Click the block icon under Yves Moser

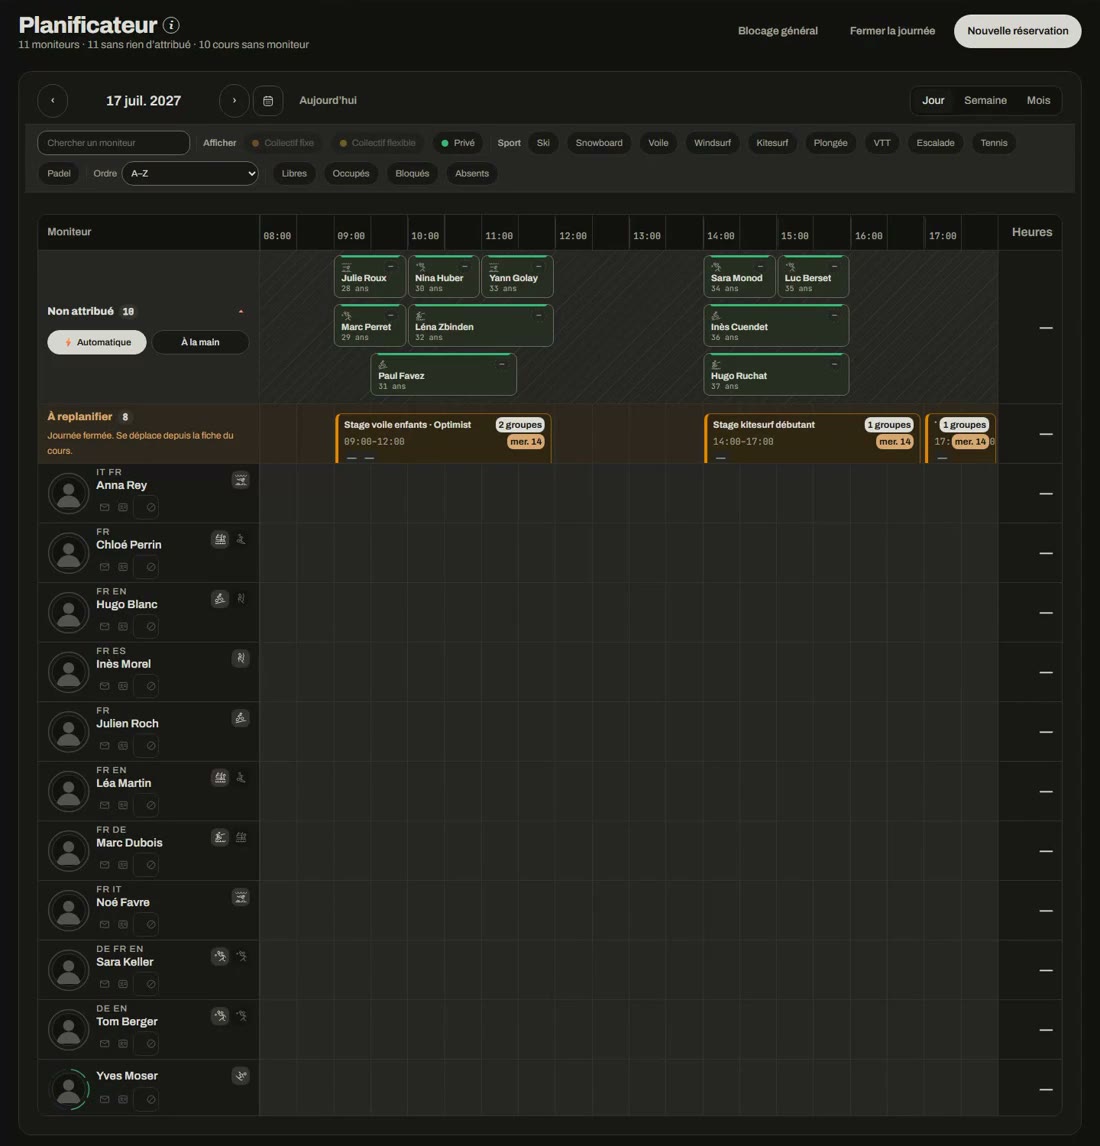point(151,1099)
